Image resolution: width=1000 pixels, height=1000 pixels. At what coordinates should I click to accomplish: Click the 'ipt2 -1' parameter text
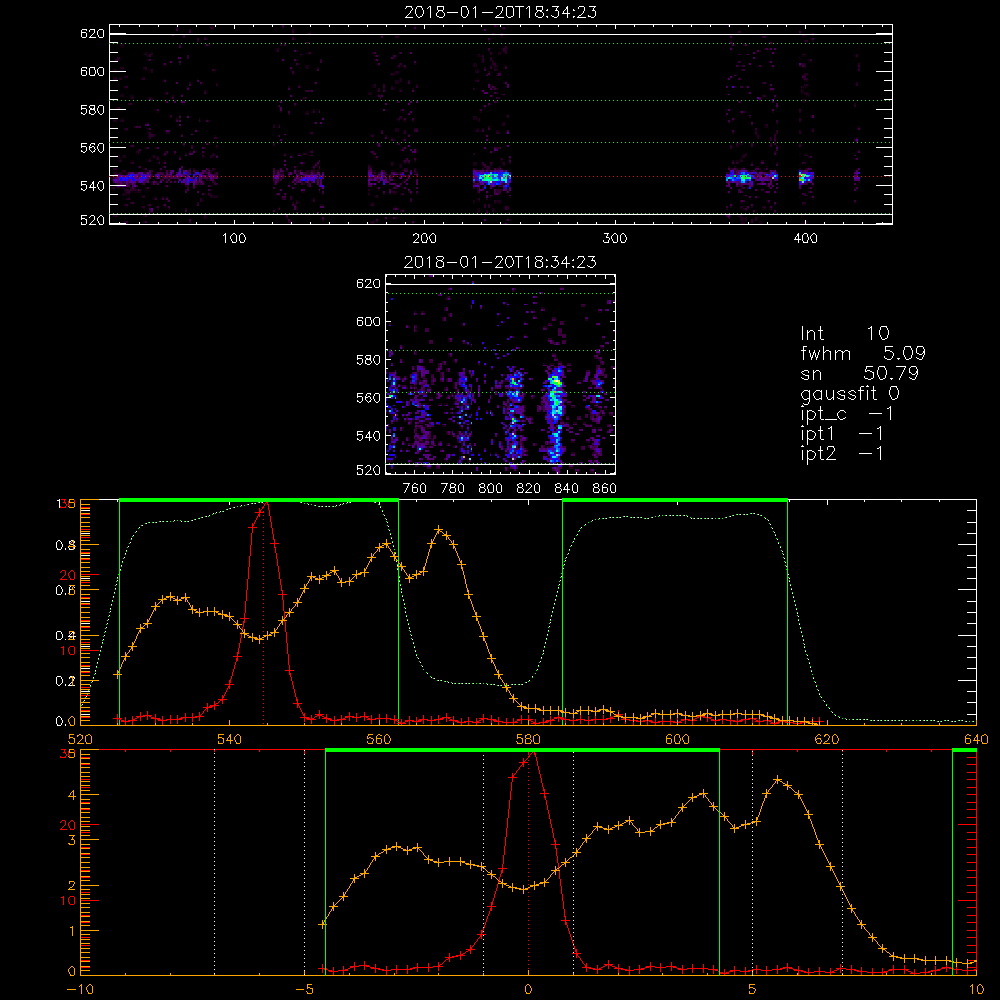[x=842, y=453]
